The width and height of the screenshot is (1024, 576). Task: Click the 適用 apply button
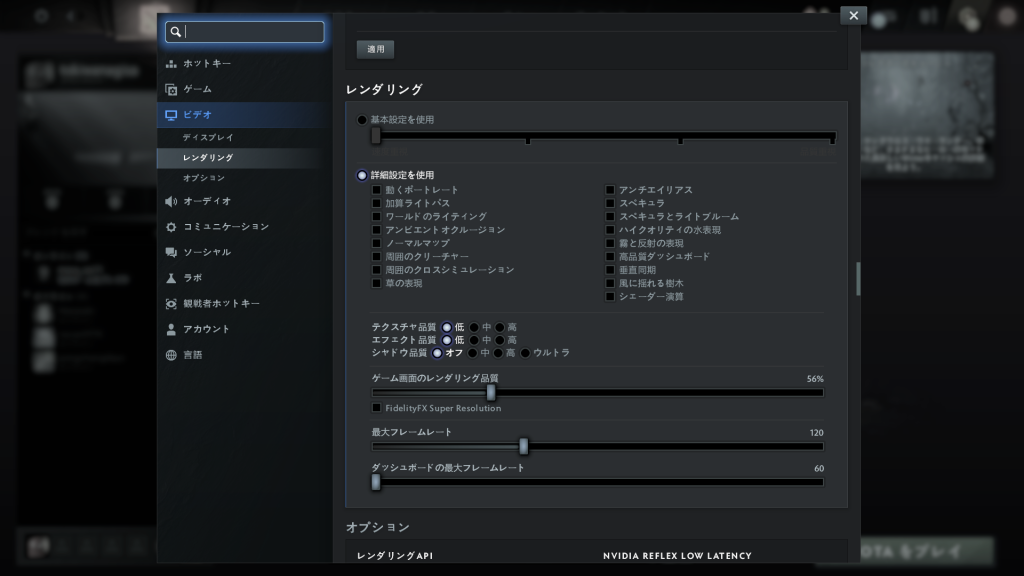click(375, 49)
